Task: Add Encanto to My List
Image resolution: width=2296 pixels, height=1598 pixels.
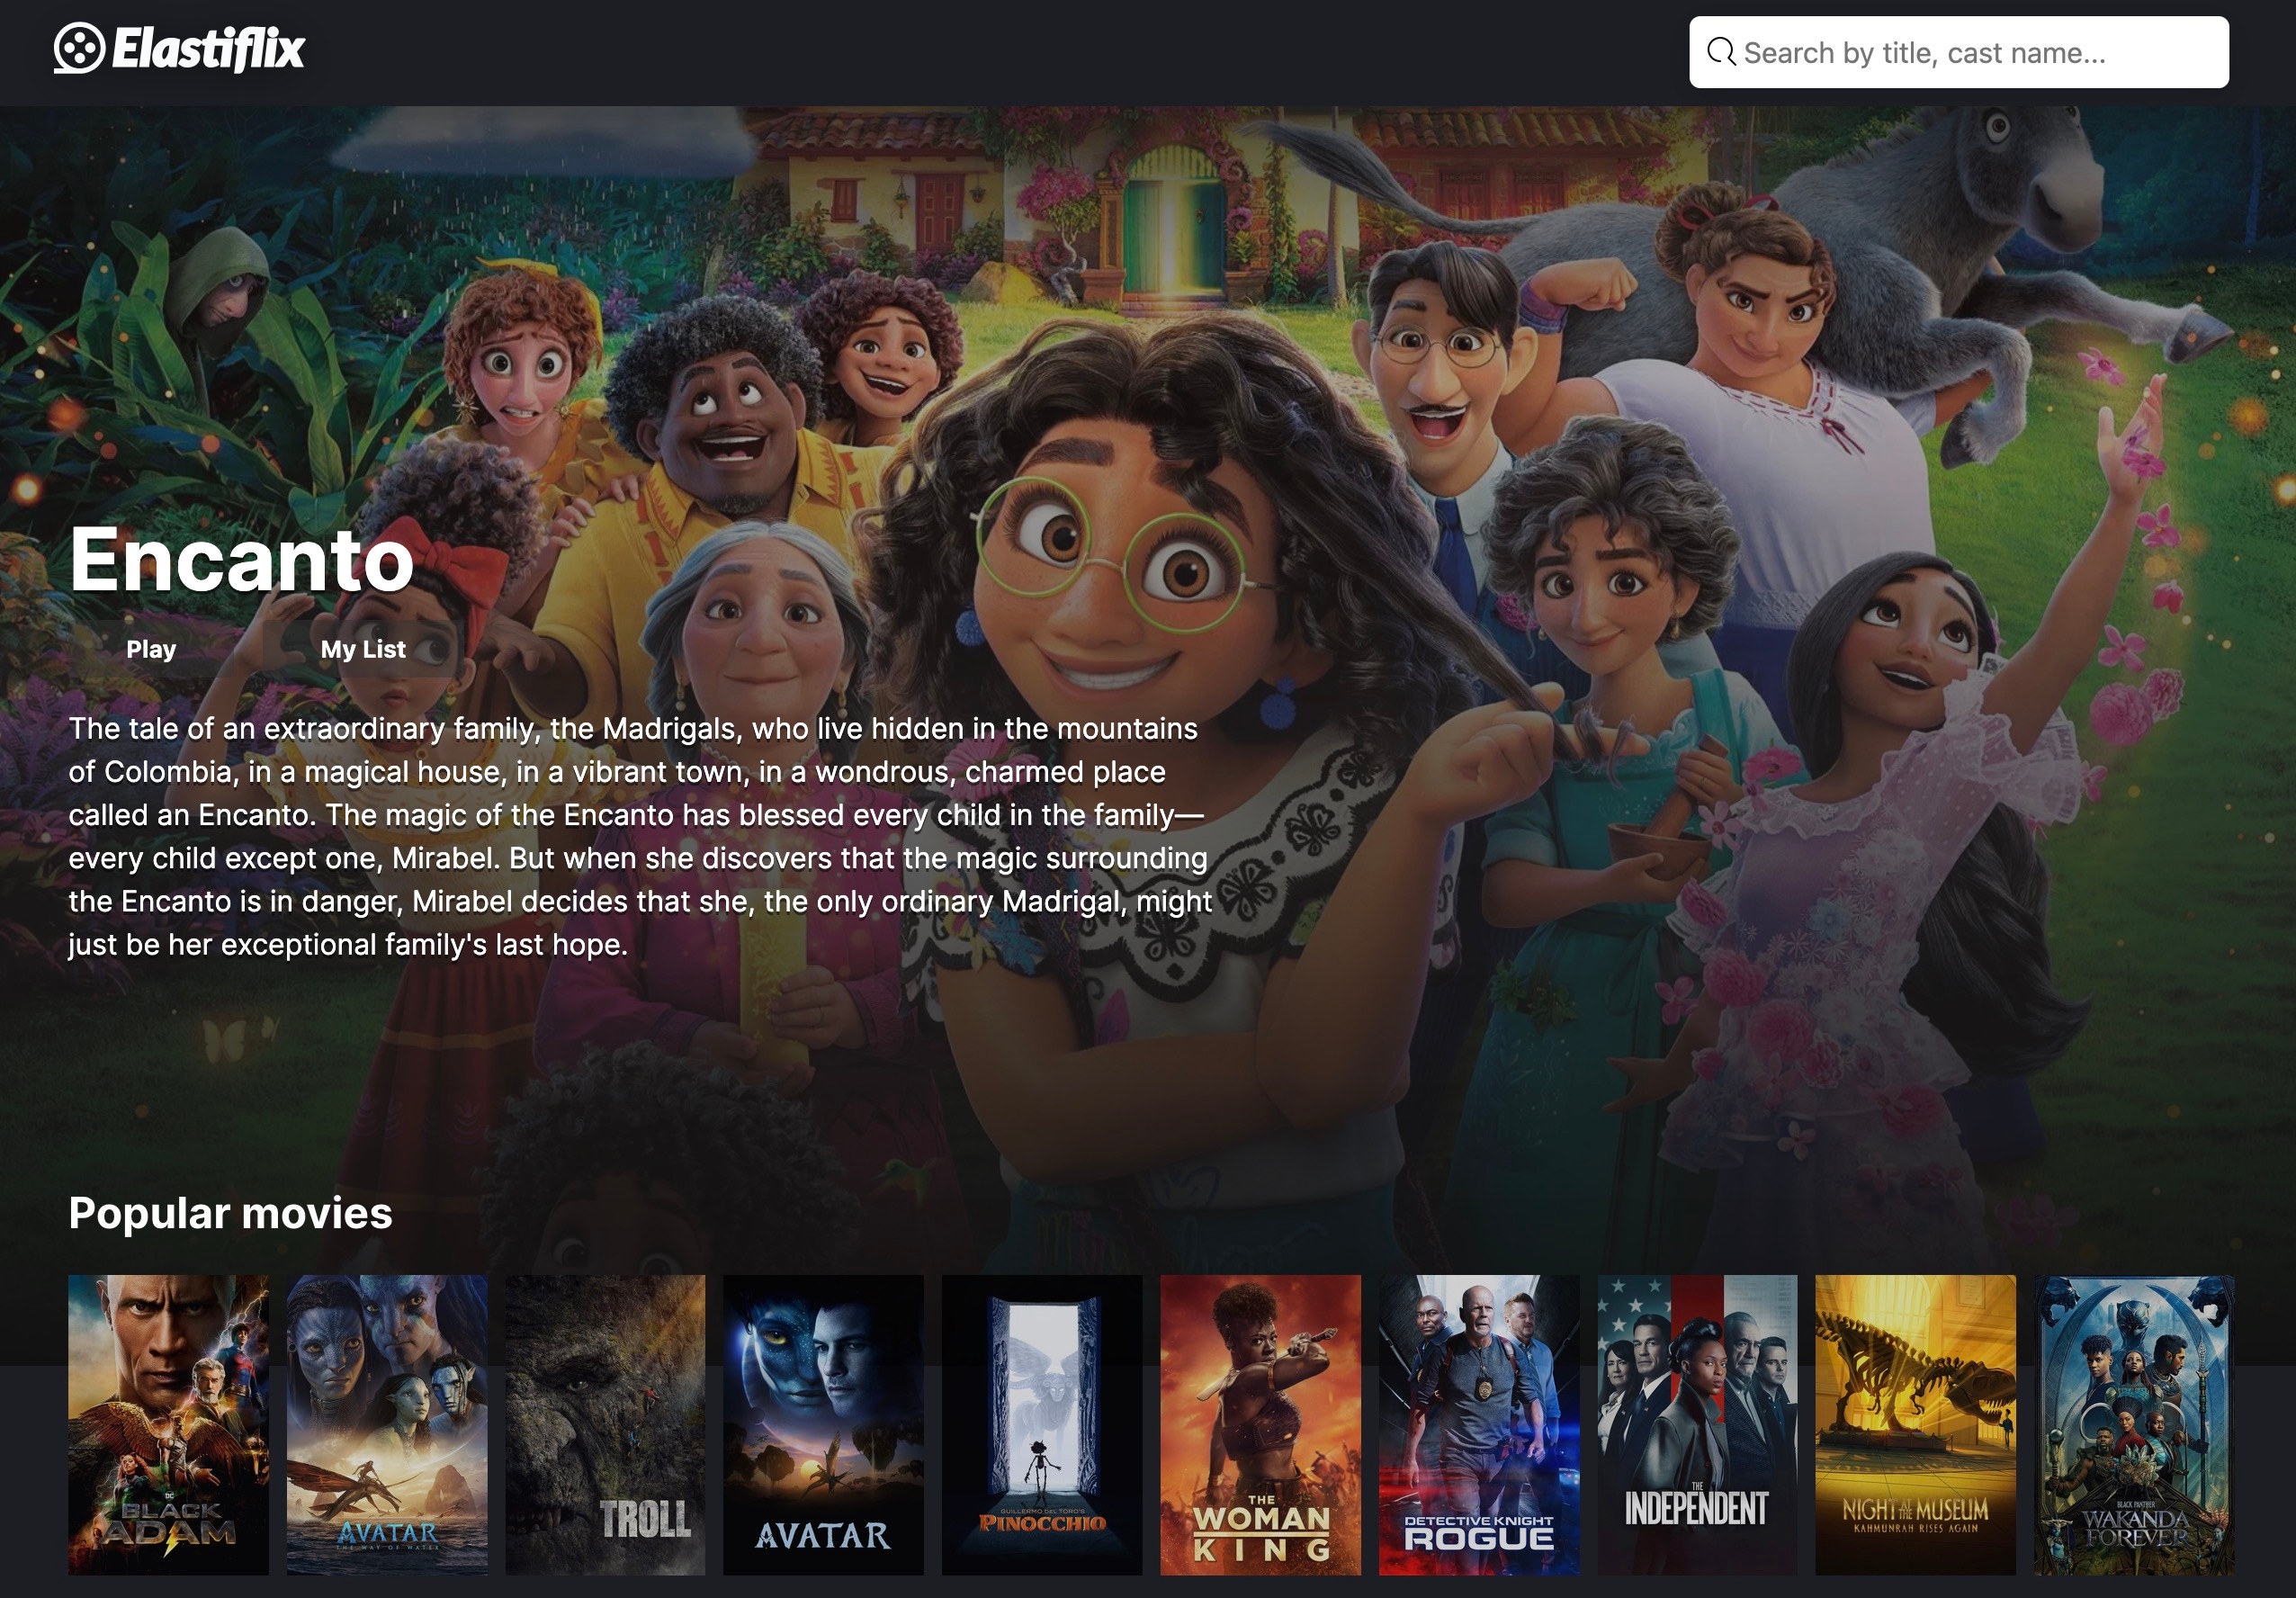Action: [x=363, y=649]
